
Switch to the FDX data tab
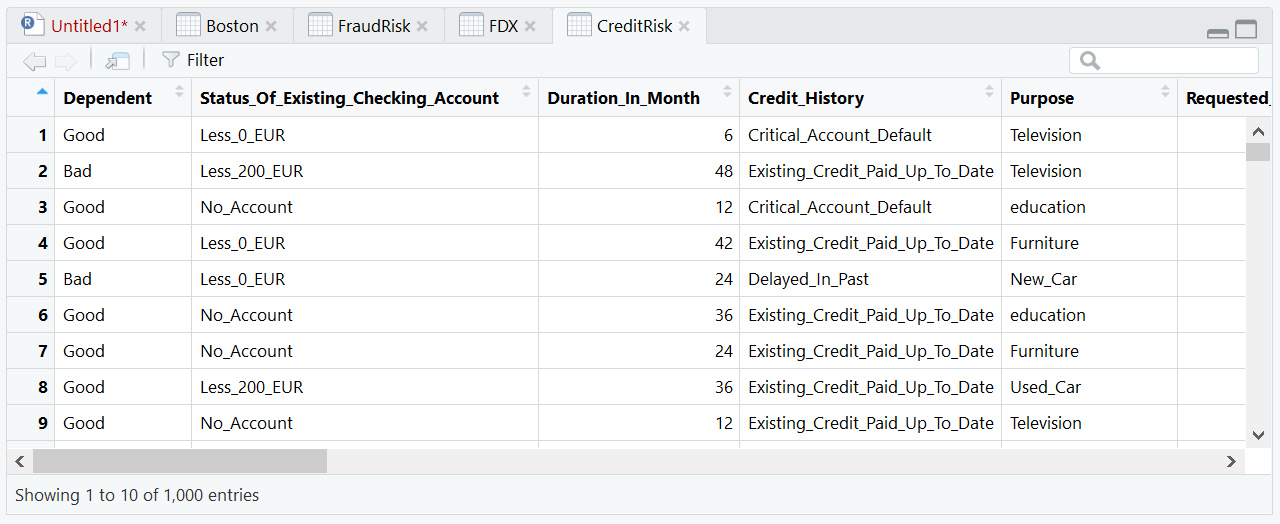point(503,26)
